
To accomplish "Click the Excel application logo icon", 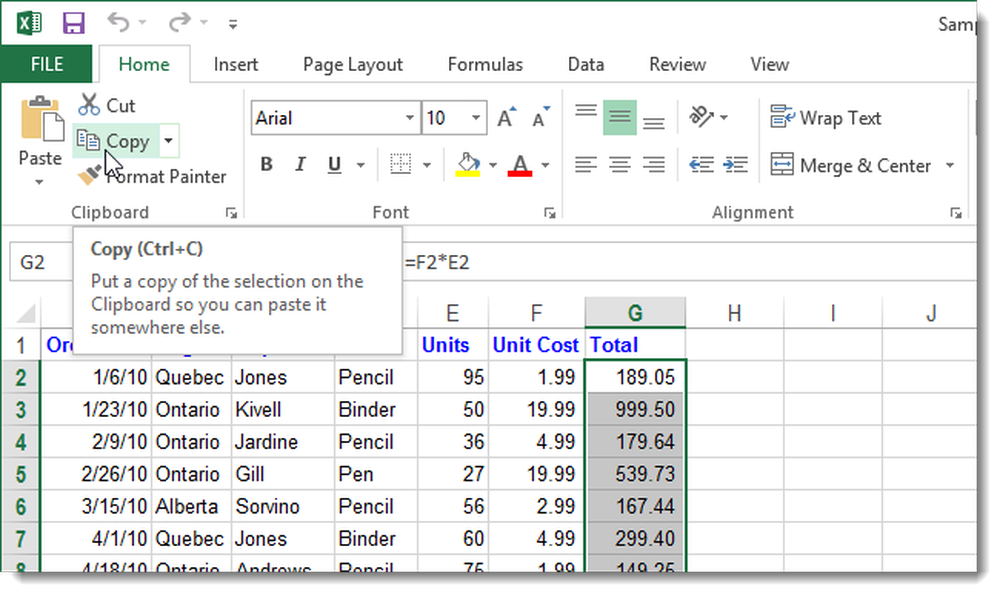I will [29, 24].
